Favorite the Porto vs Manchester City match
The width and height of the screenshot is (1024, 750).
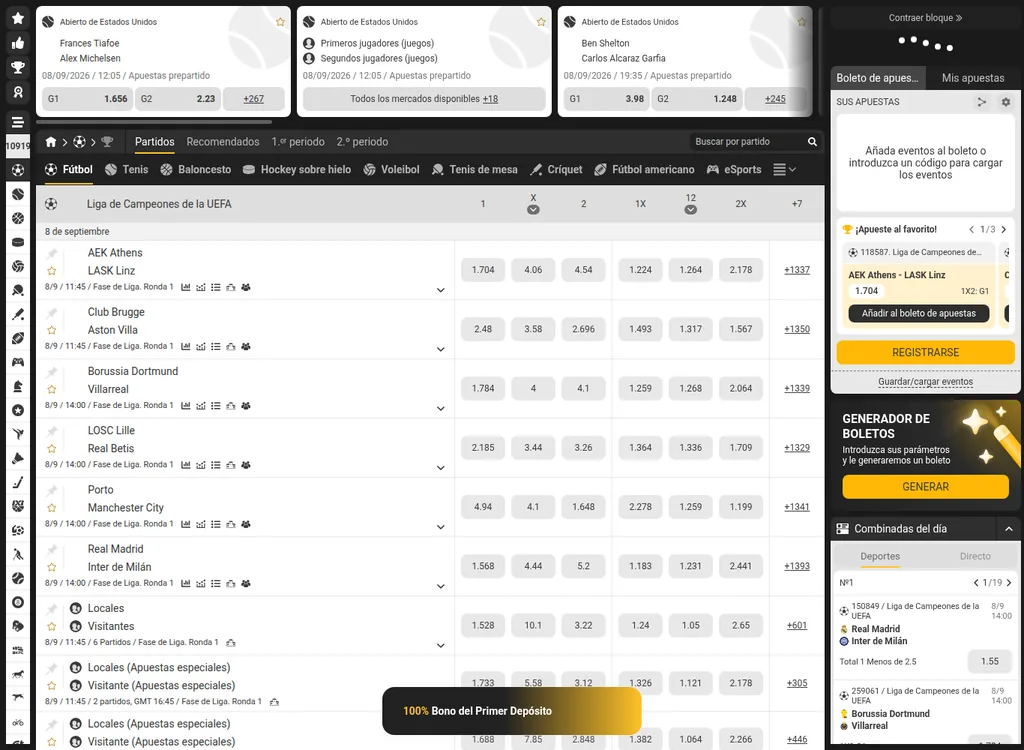pos(52,508)
